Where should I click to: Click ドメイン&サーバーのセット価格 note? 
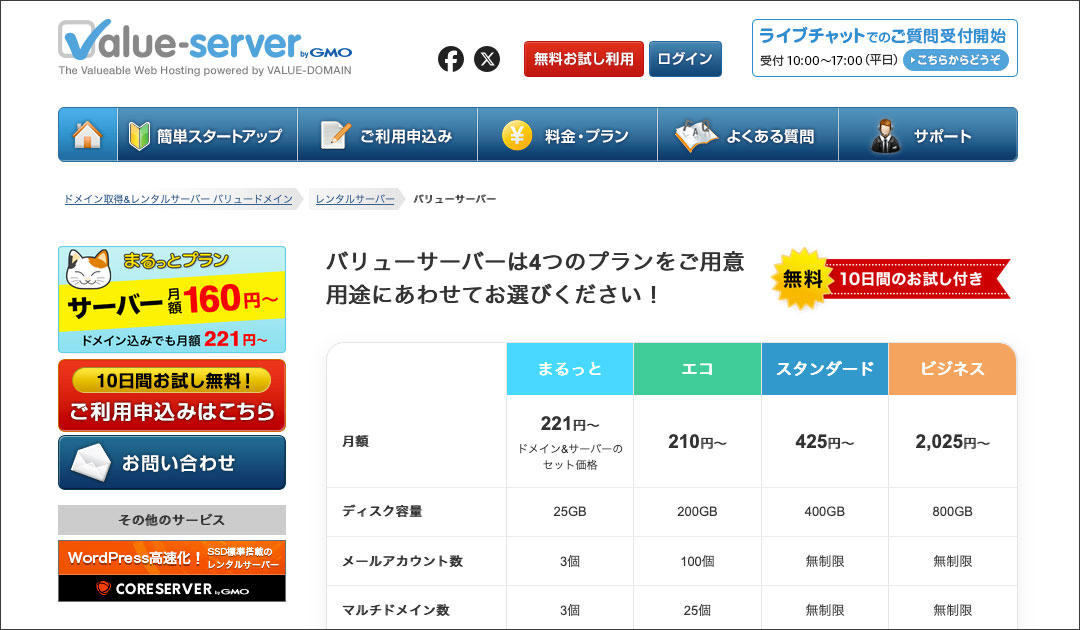point(570,456)
